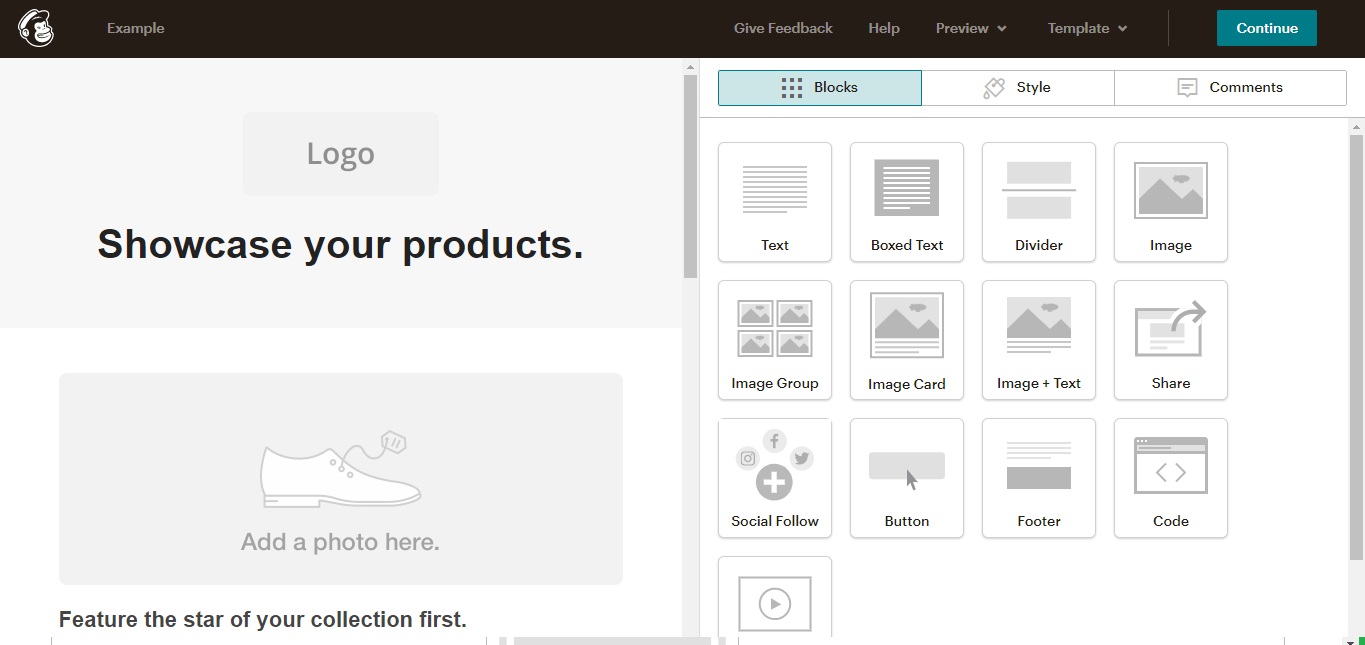Screen dimensions: 1365x645
Task: Expand the Template dropdown menu
Action: point(1087,28)
